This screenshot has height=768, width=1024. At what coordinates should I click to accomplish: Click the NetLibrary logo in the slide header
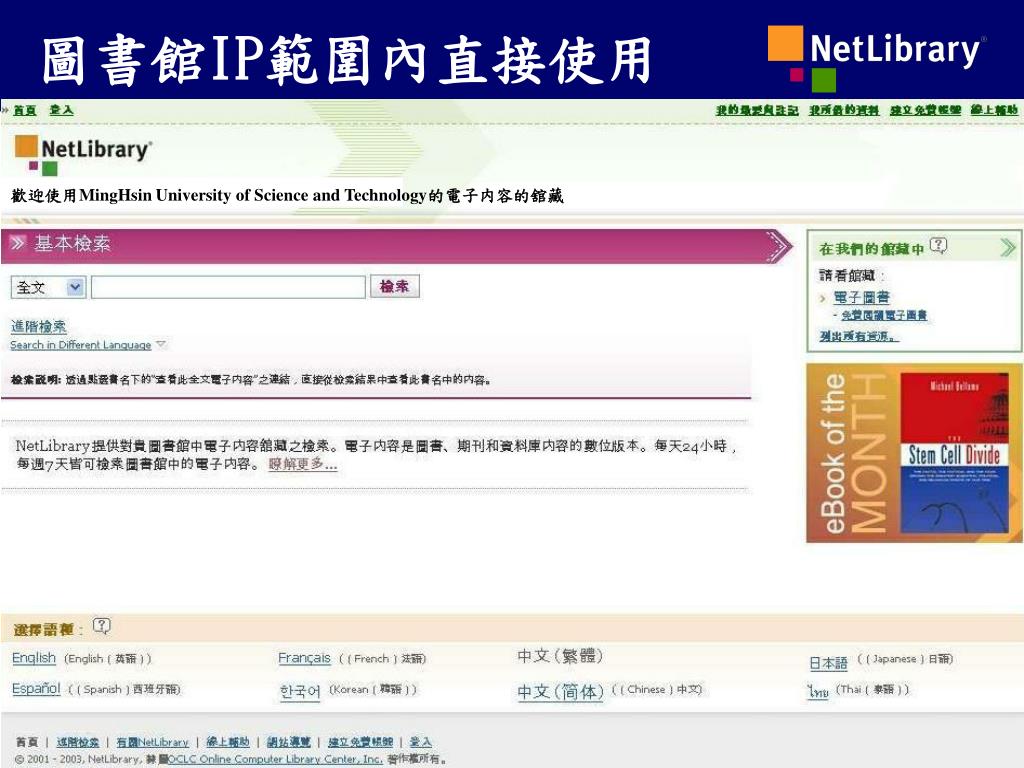(x=876, y=58)
